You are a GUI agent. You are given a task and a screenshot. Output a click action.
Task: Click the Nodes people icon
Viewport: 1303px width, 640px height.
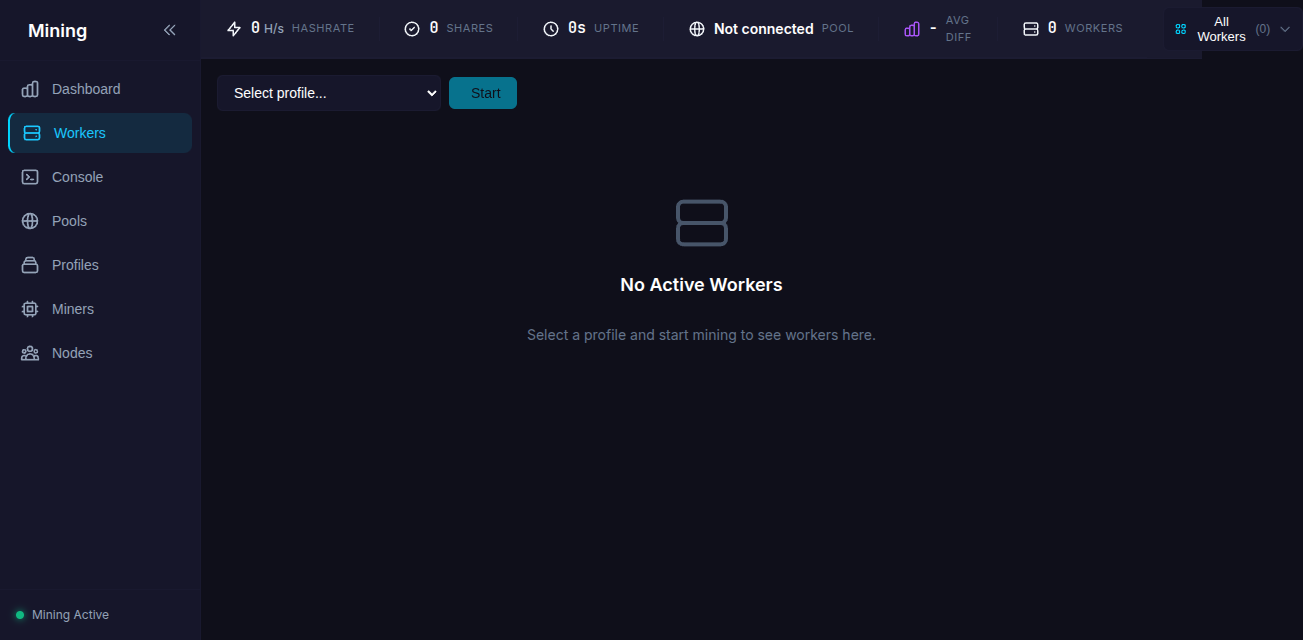click(30, 353)
